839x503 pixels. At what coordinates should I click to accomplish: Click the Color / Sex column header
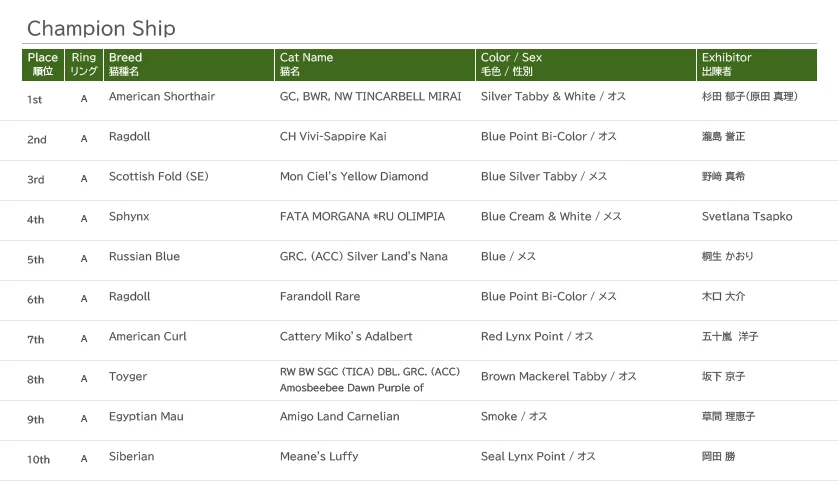coord(511,64)
